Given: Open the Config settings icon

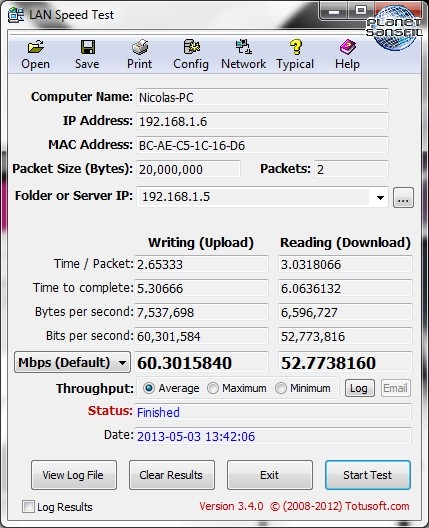Looking at the screenshot, I should (192, 47).
